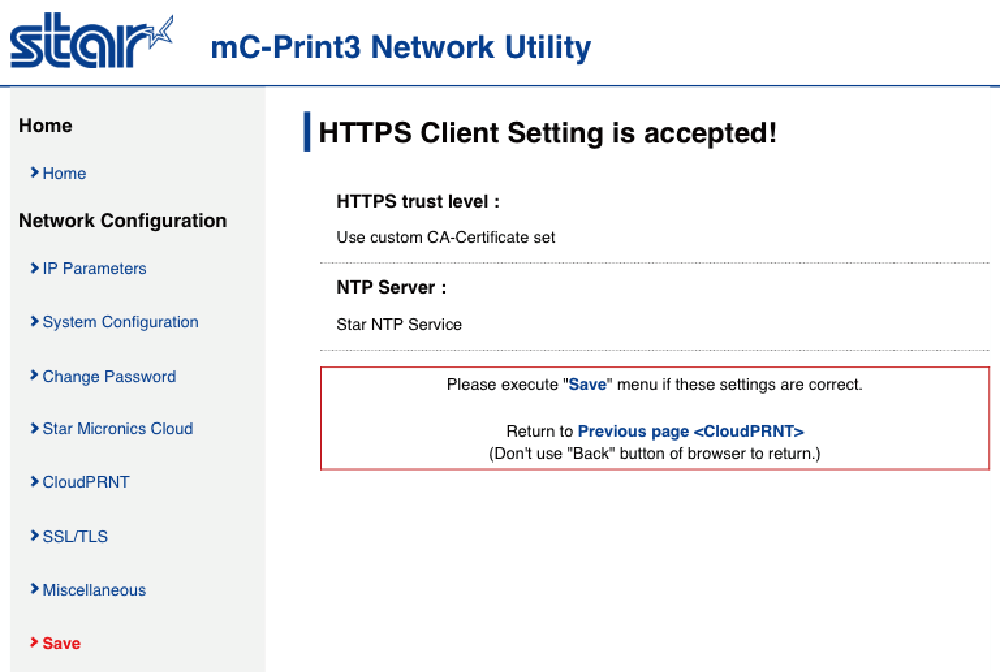Click the arrow icon beside Change Password
This screenshot has height=672, width=1000.
tap(34, 376)
